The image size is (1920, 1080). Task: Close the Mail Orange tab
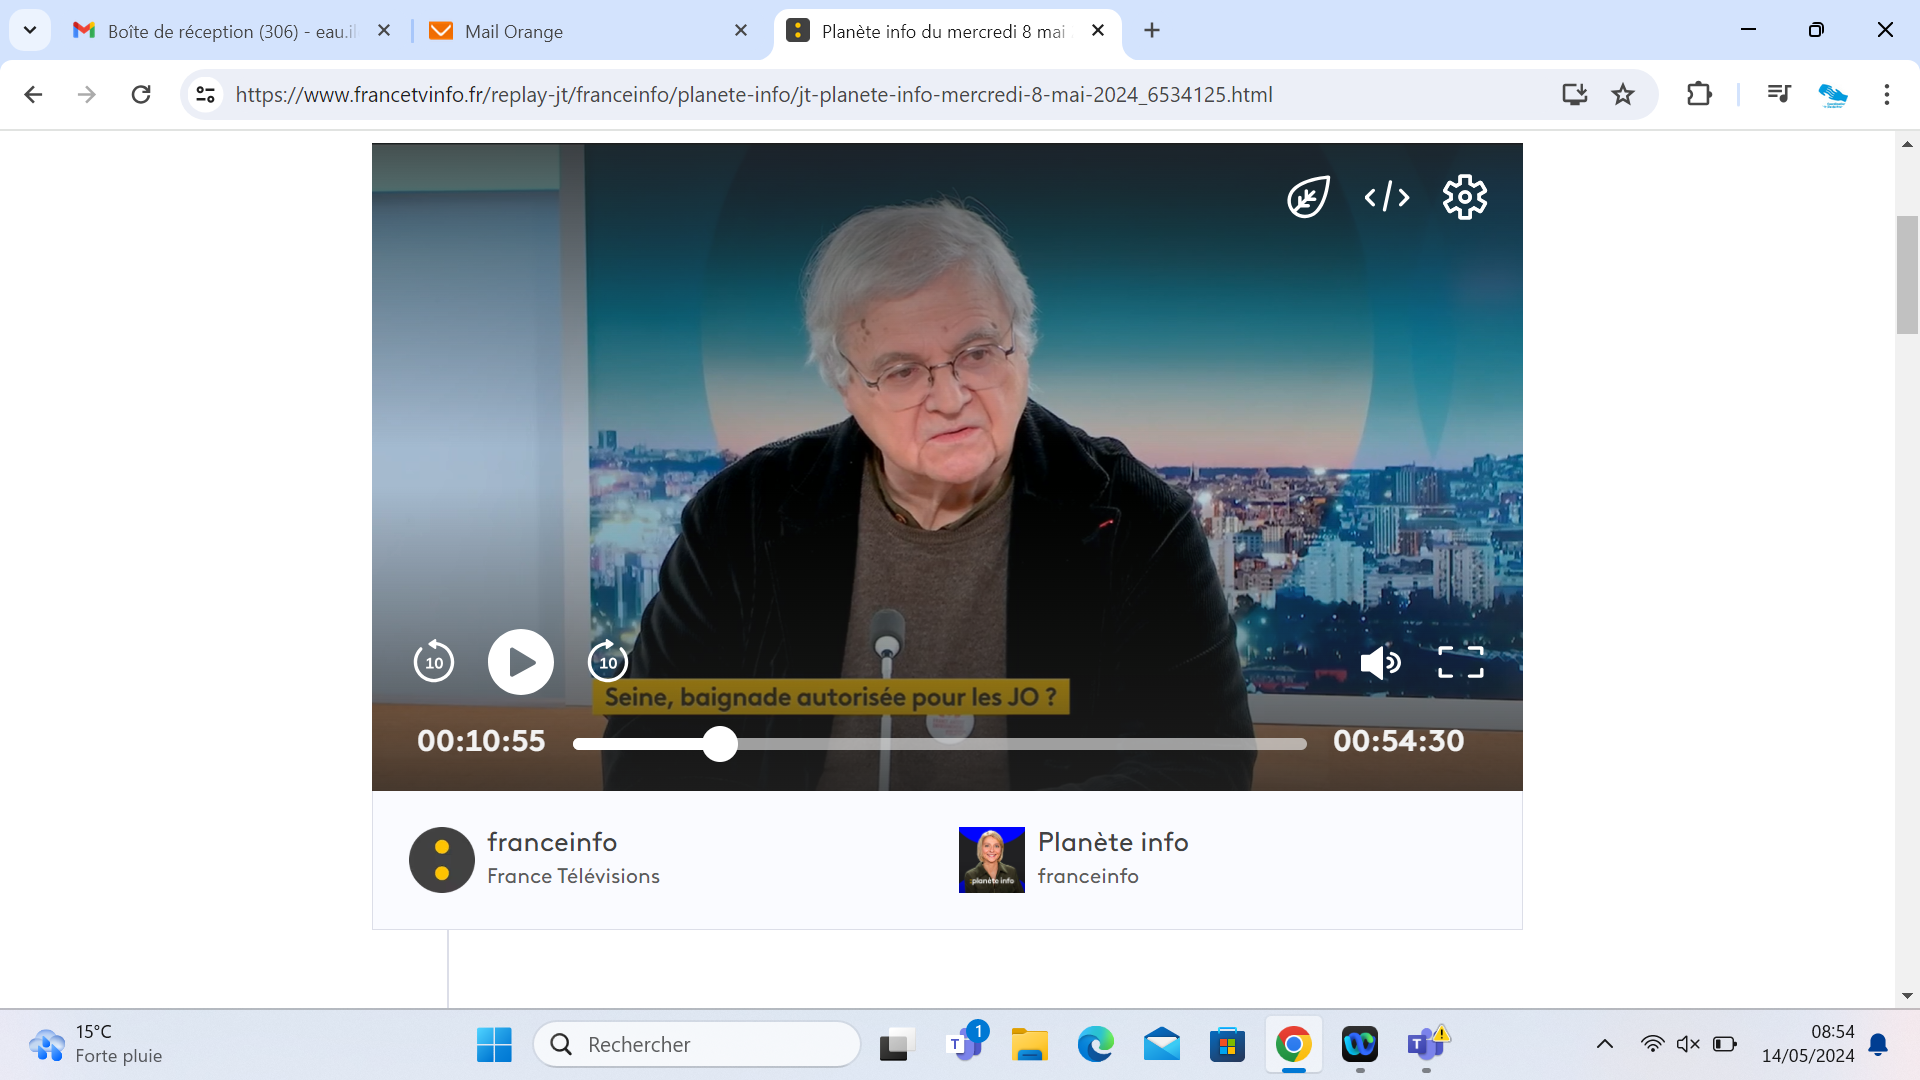point(741,31)
